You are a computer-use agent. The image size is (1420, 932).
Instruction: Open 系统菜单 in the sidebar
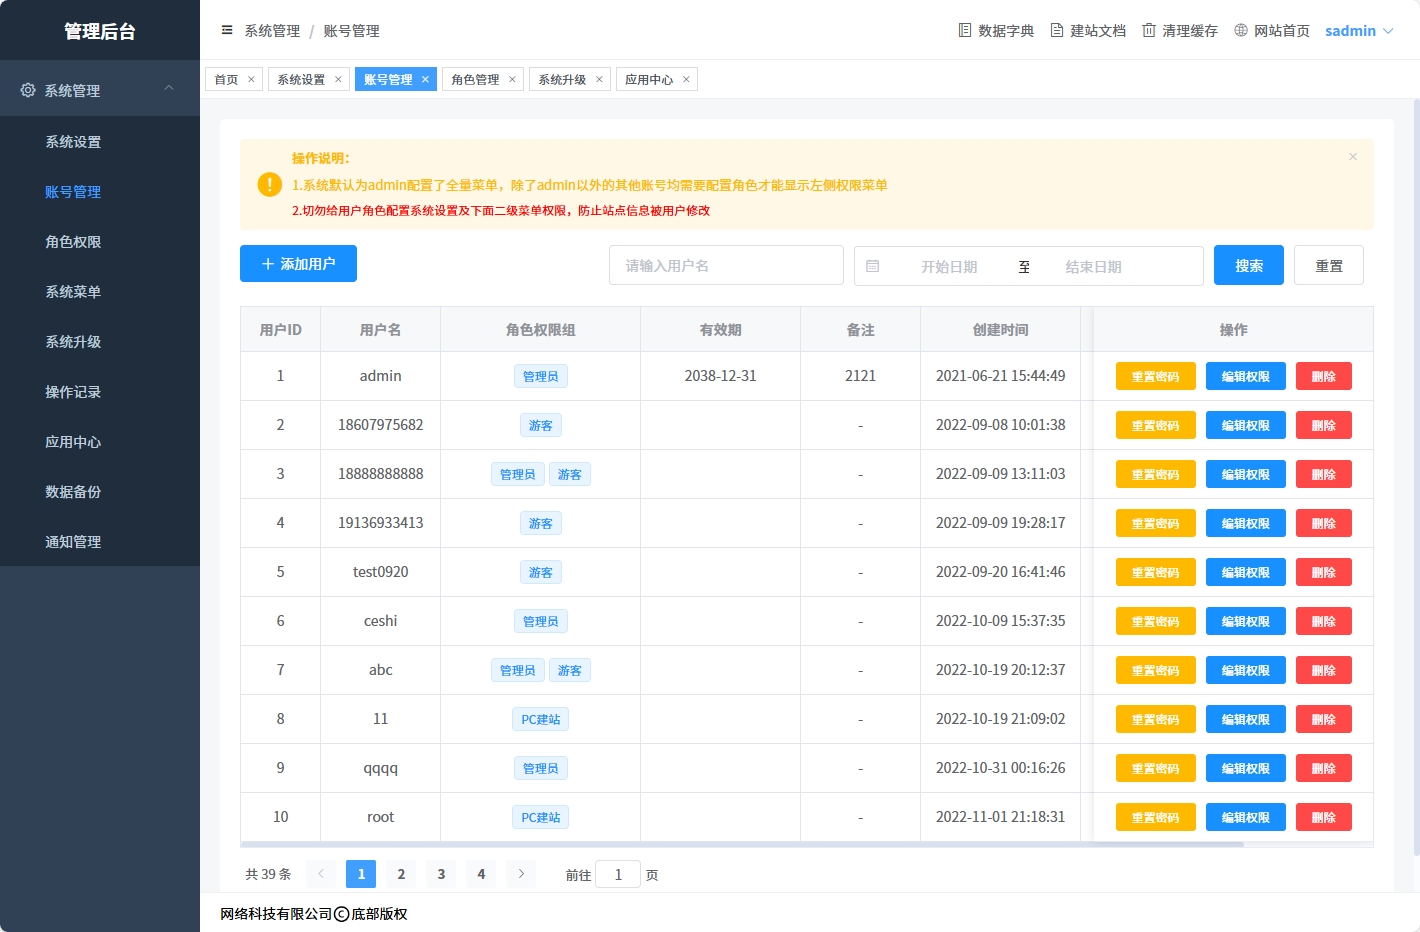[100, 292]
